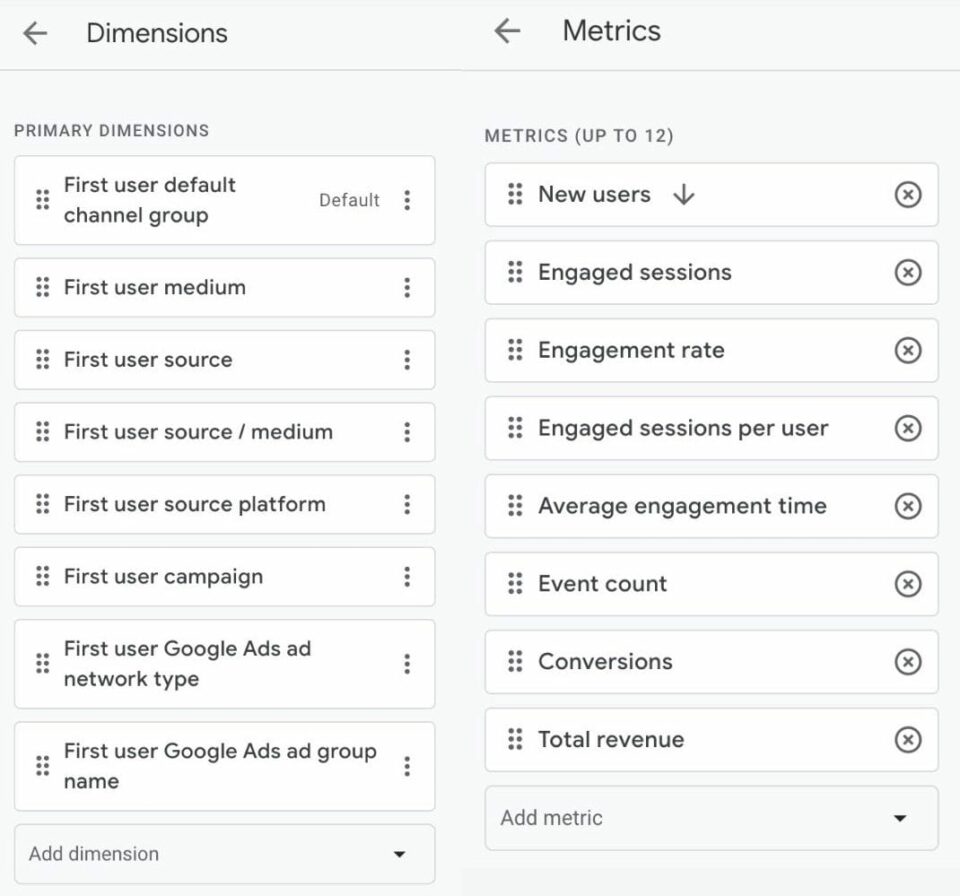Remove the Conversions metric
Viewport: 960px width, 896px height.
908,661
